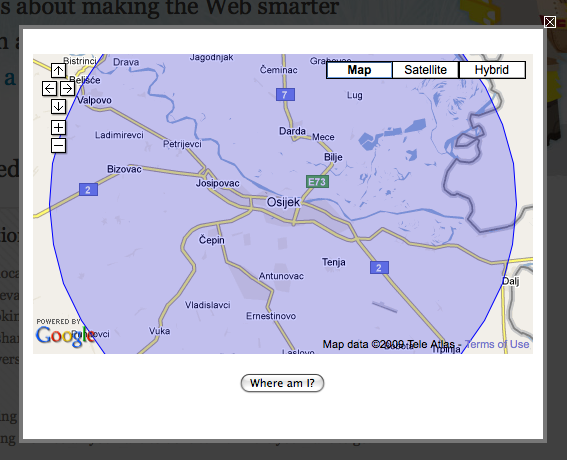
Task: Click the Powered by Google logo
Action: pyautogui.click(x=64, y=333)
